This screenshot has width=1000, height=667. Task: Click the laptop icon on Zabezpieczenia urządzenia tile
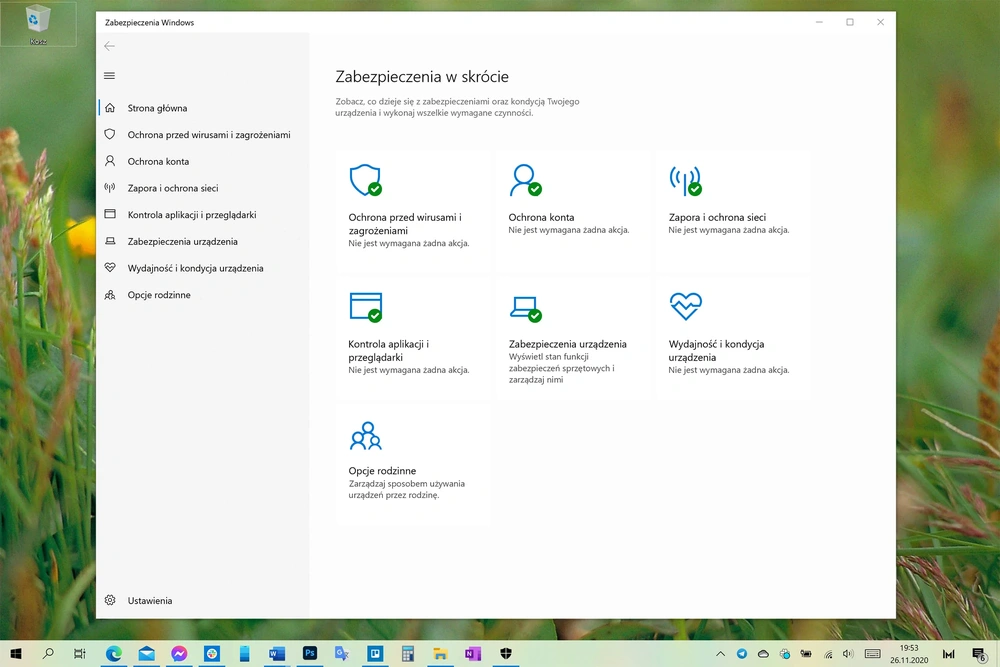point(526,309)
